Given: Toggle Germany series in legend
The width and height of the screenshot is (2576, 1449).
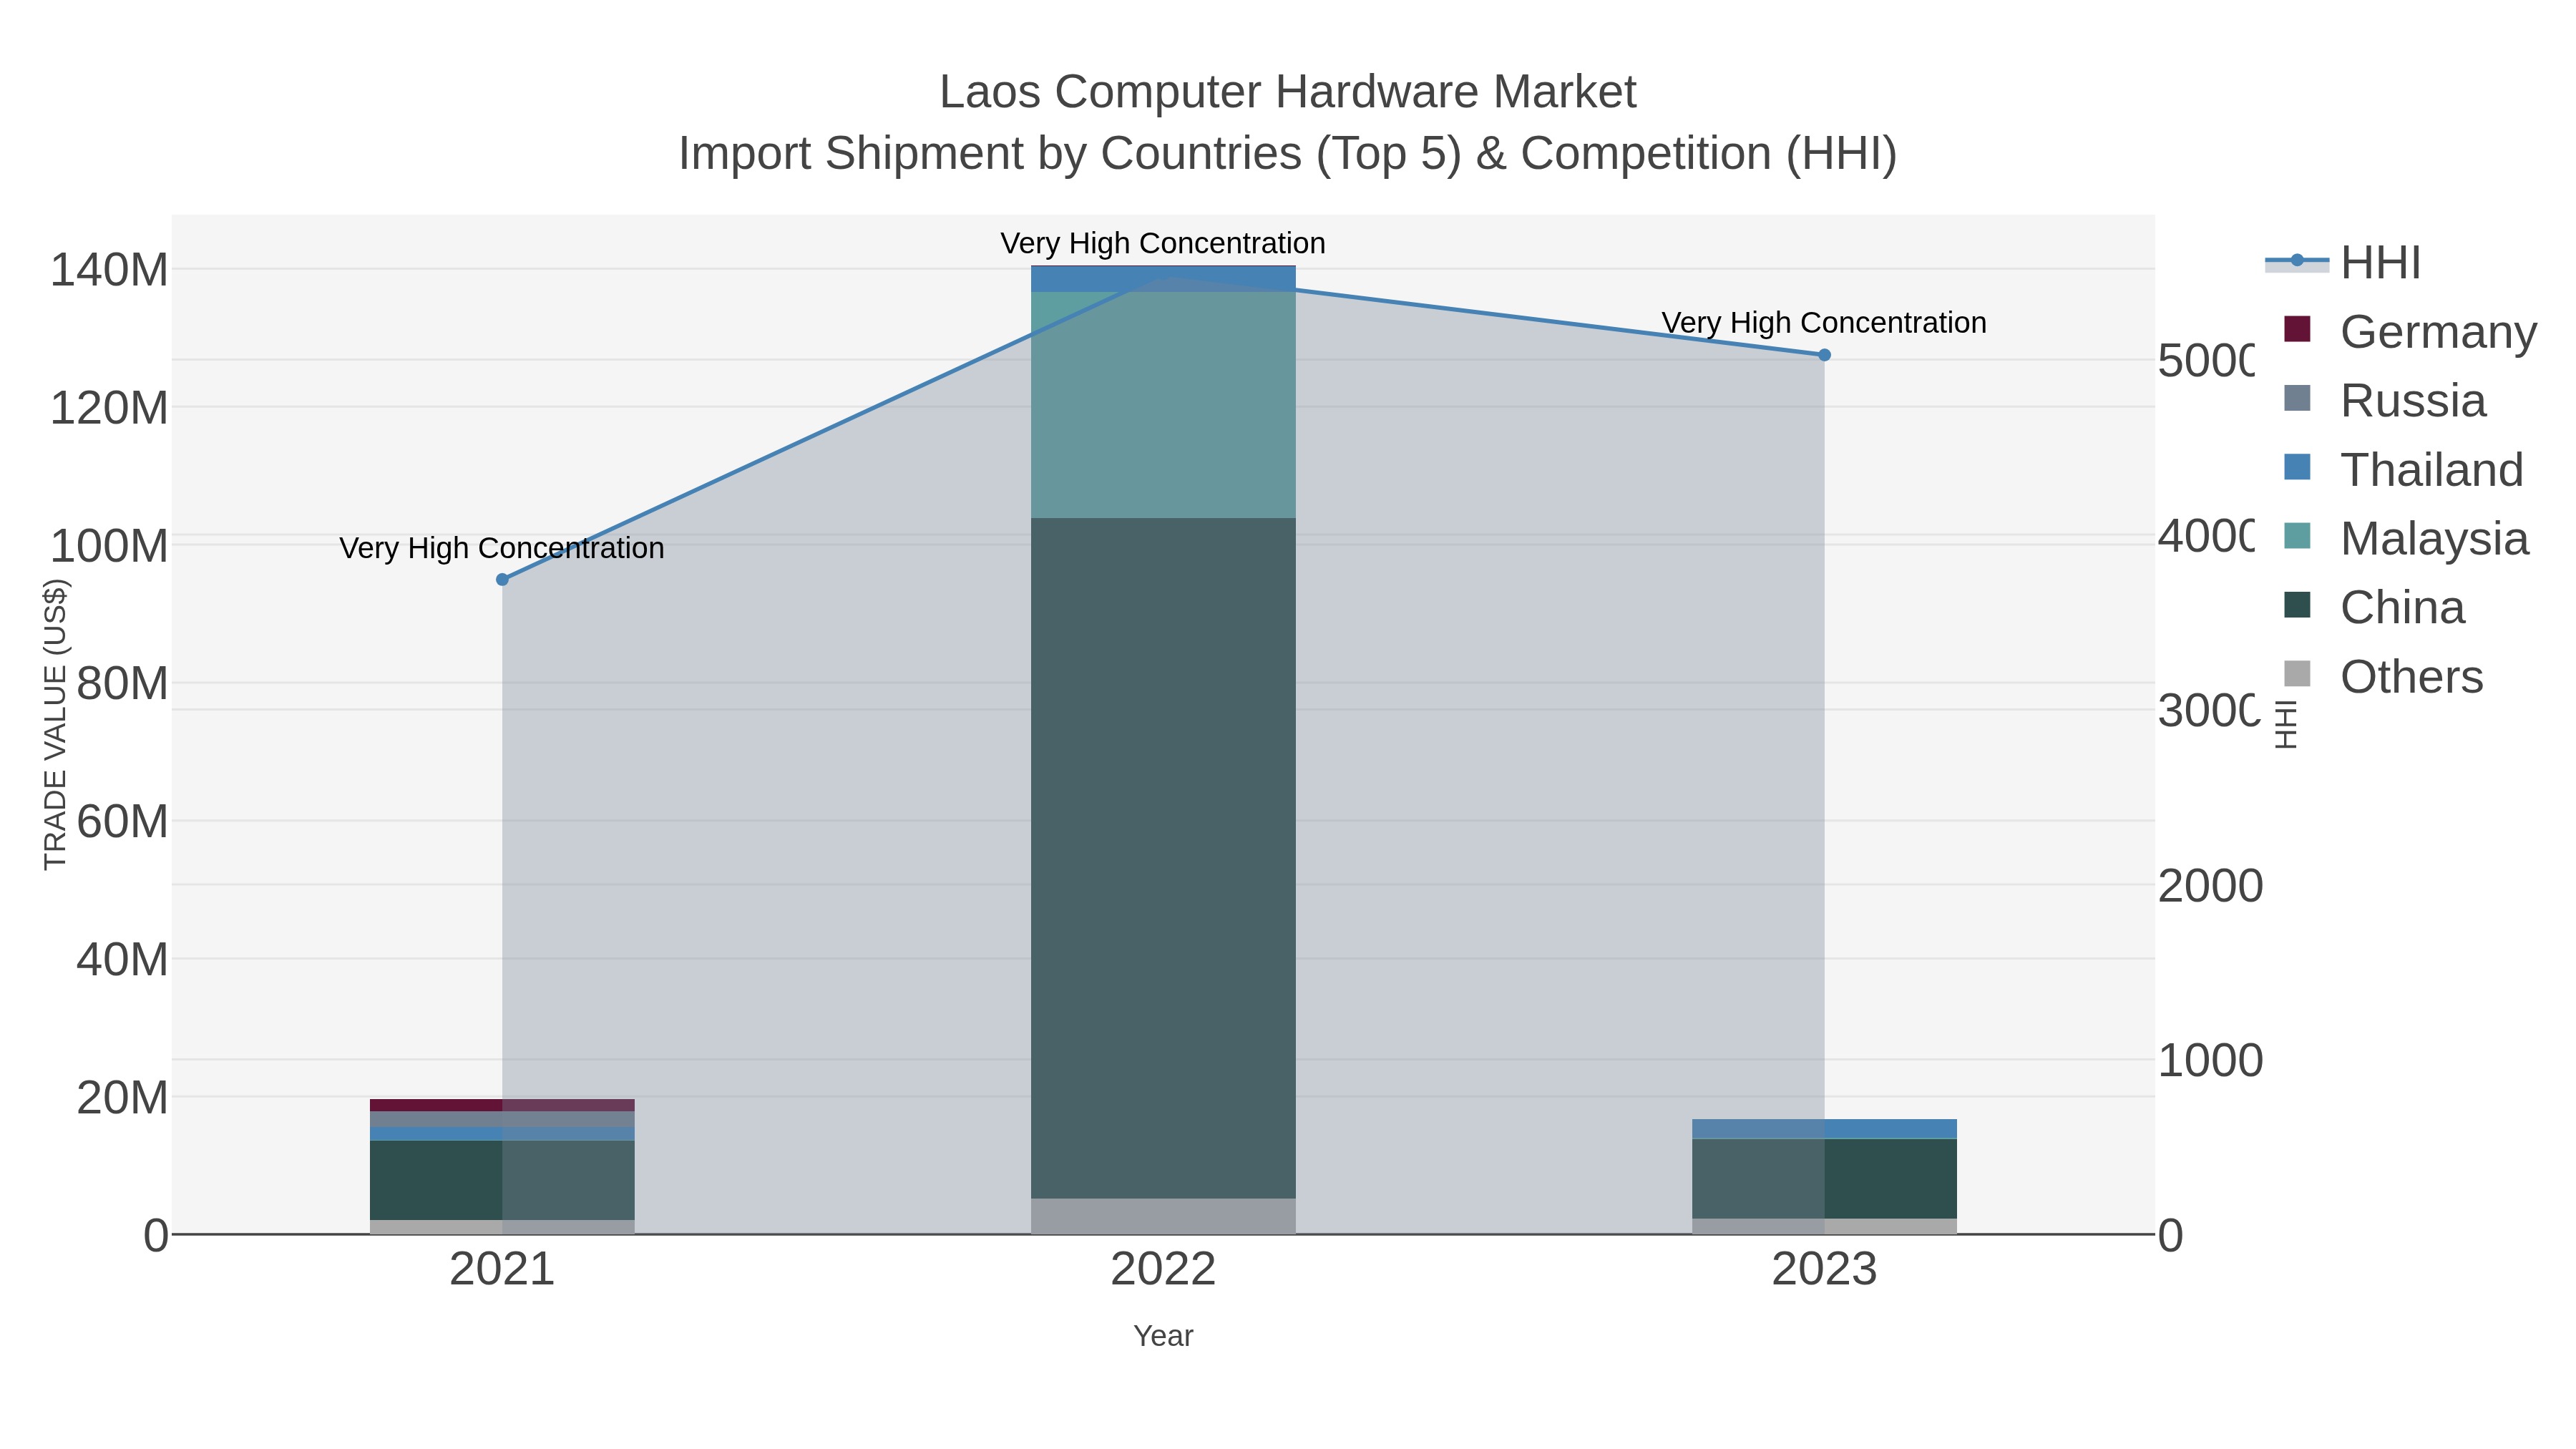Looking at the screenshot, I should tap(2411, 331).
